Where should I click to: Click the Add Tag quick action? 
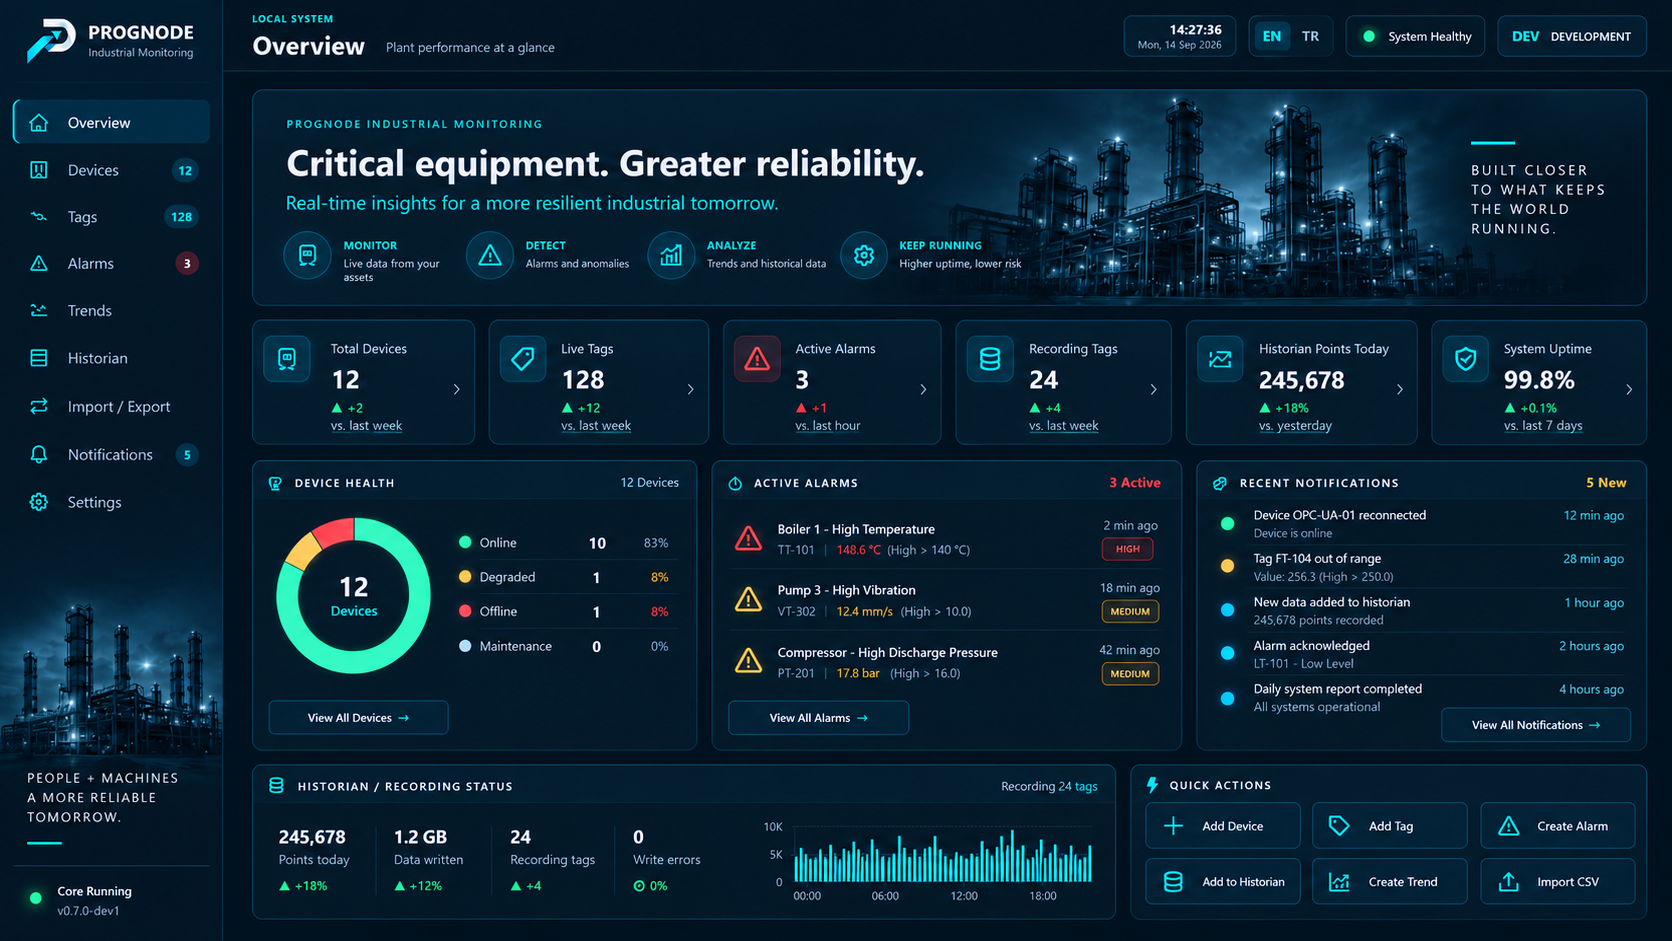tap(1389, 826)
